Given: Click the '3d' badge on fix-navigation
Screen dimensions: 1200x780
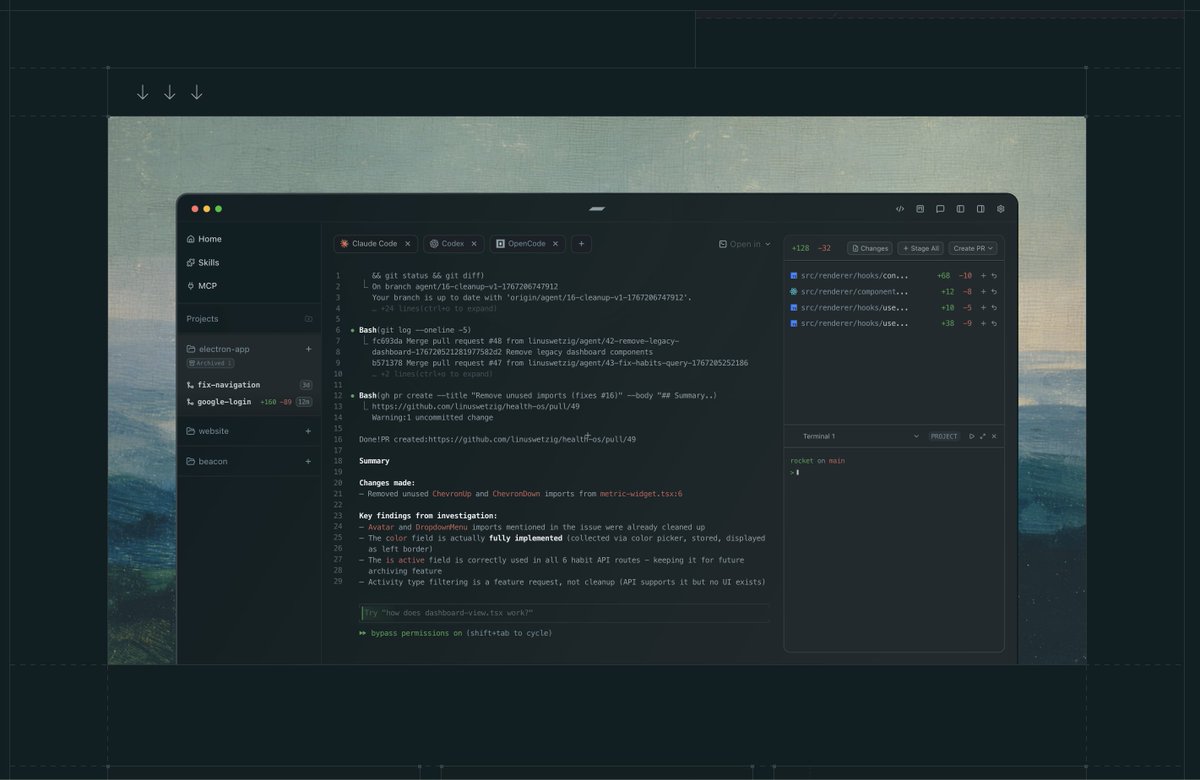Looking at the screenshot, I should [305, 385].
